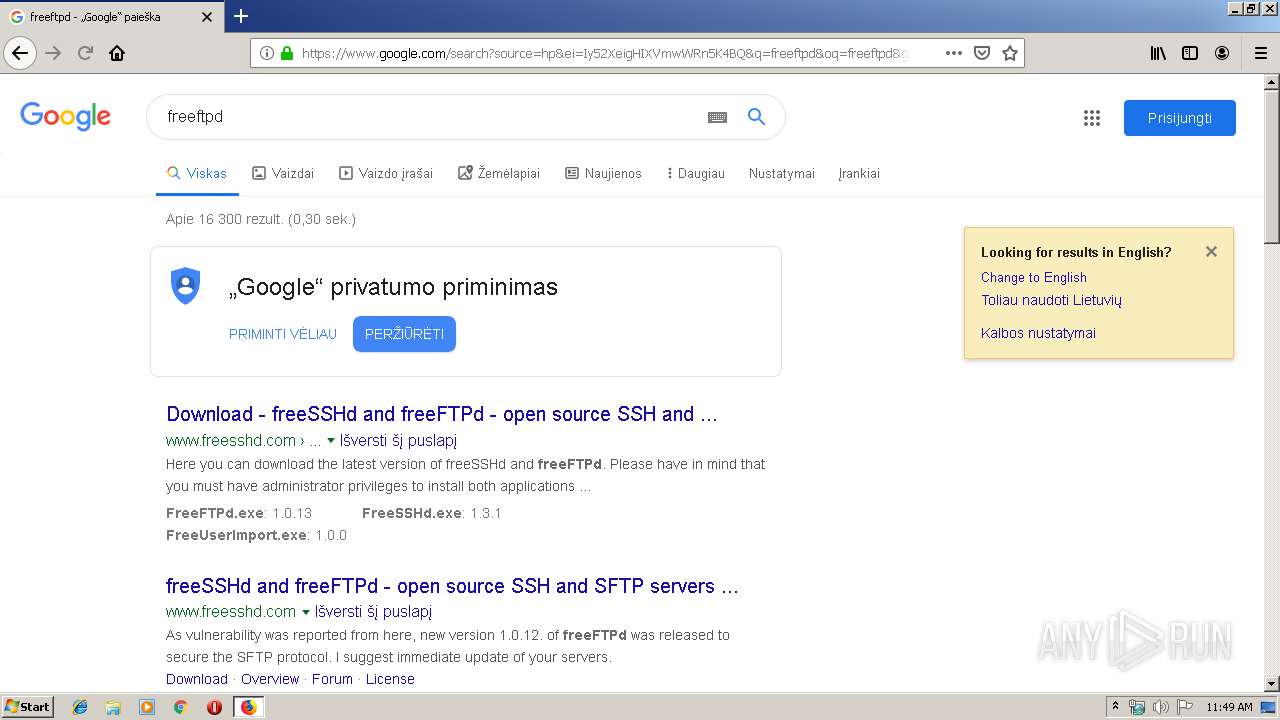Image resolution: width=1280 pixels, height=720 pixels.
Task: Open the Download sitelink
Action: point(197,679)
